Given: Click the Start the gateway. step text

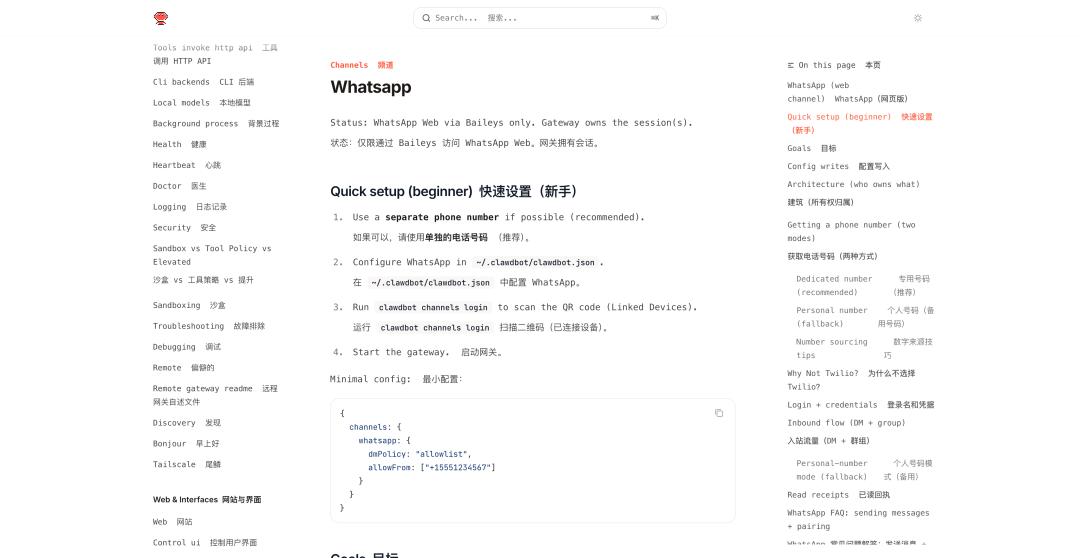Looking at the screenshot, I should [400, 352].
